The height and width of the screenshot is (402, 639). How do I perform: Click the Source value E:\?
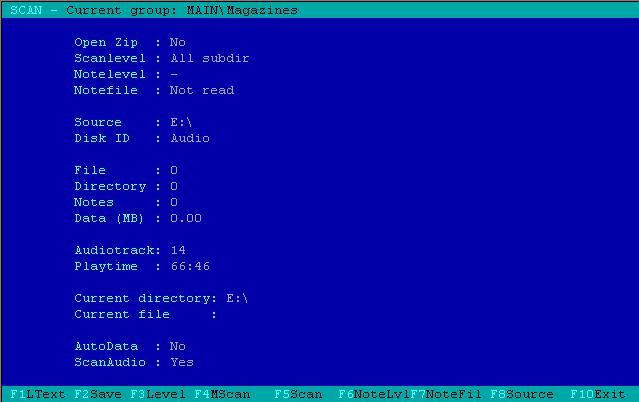181,122
